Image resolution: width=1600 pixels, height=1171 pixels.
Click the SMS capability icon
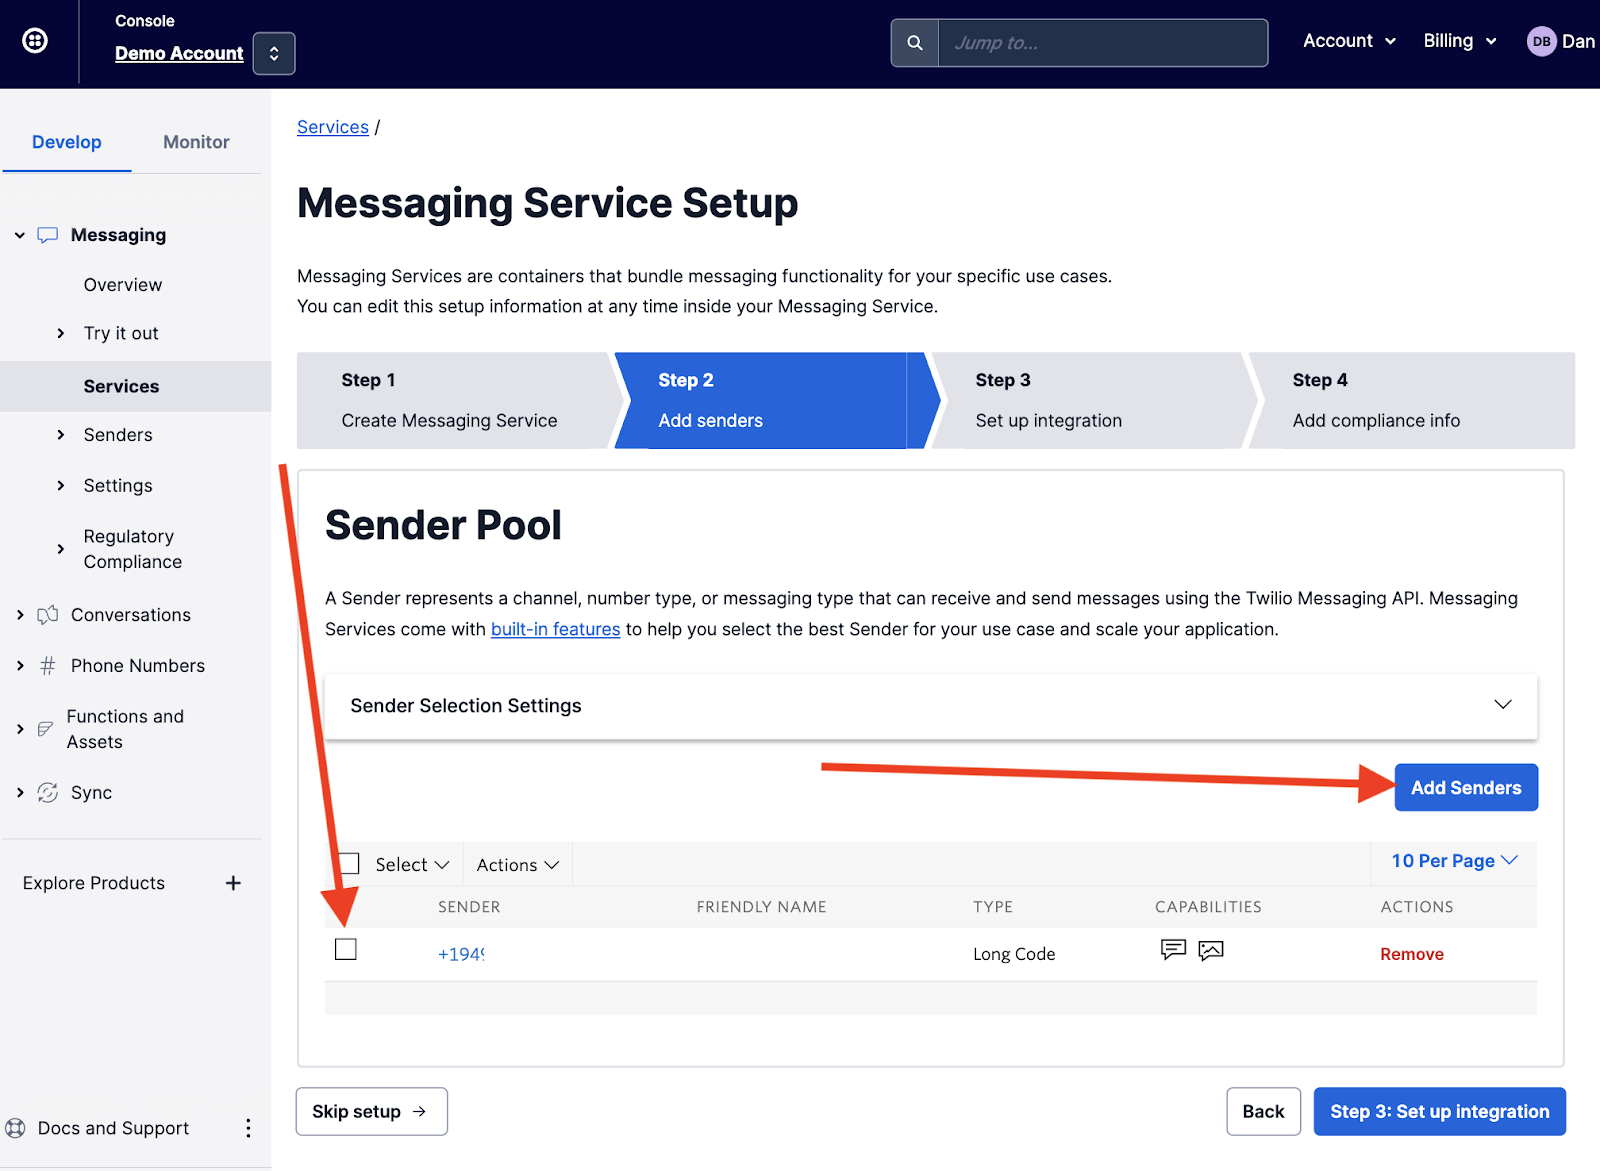pyautogui.click(x=1173, y=950)
